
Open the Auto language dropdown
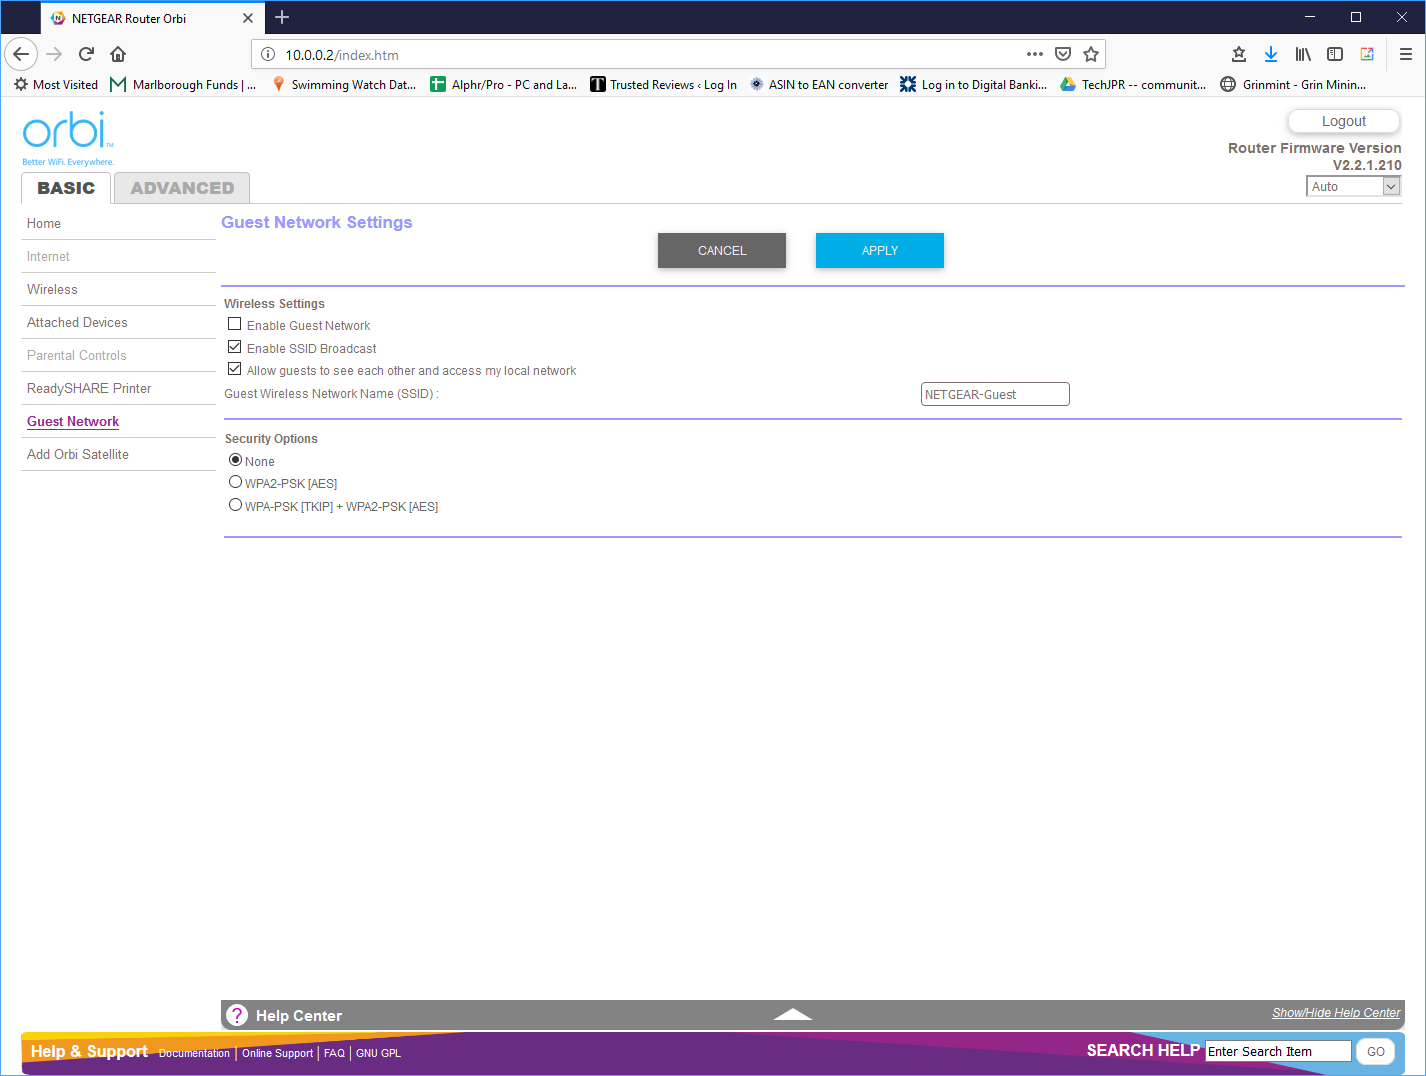tap(1353, 186)
